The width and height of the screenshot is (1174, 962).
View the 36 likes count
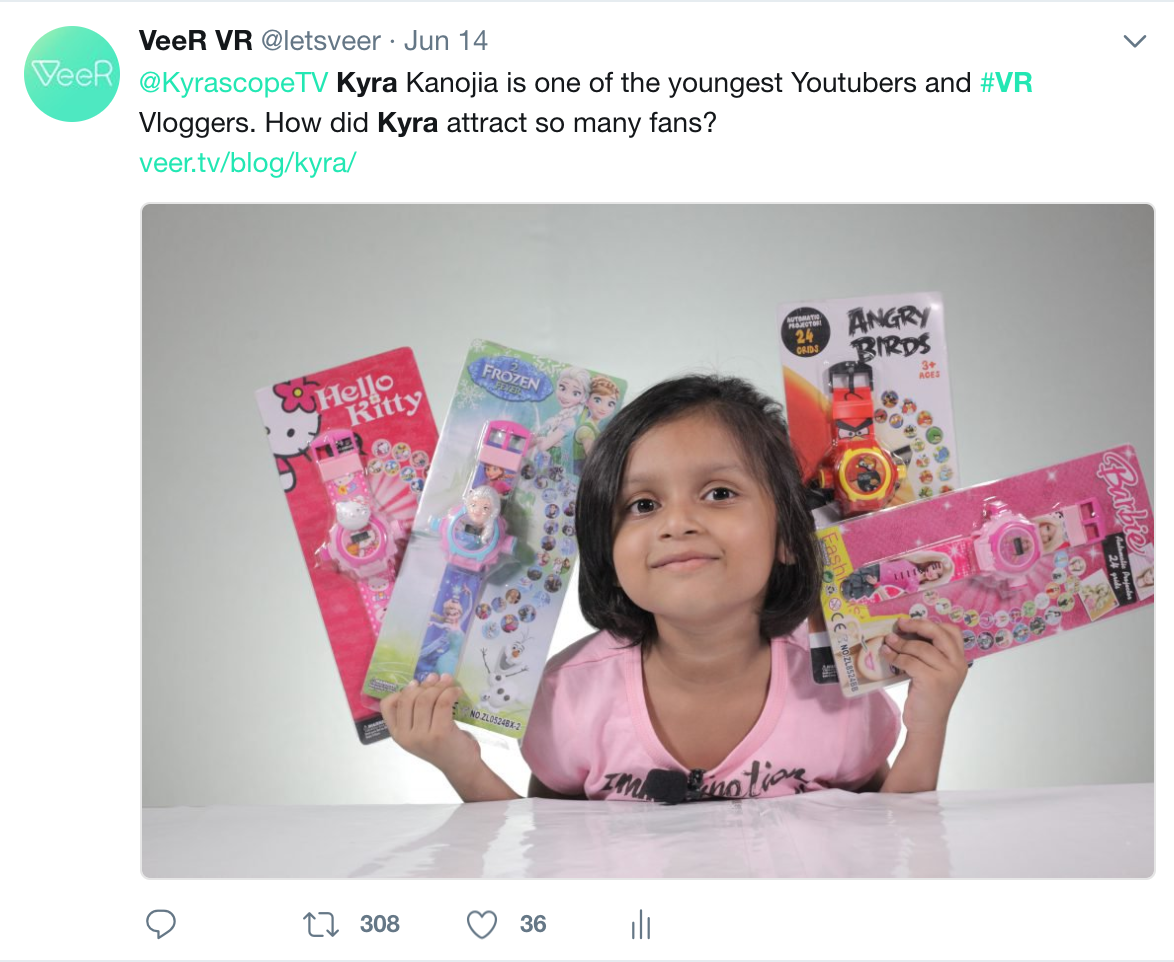coord(532,924)
